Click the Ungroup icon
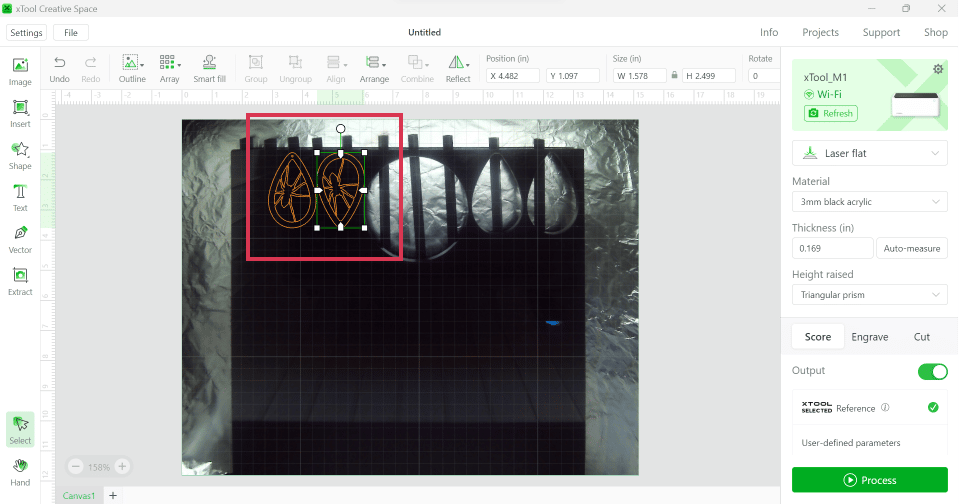The image size is (959, 504). [x=295, y=69]
